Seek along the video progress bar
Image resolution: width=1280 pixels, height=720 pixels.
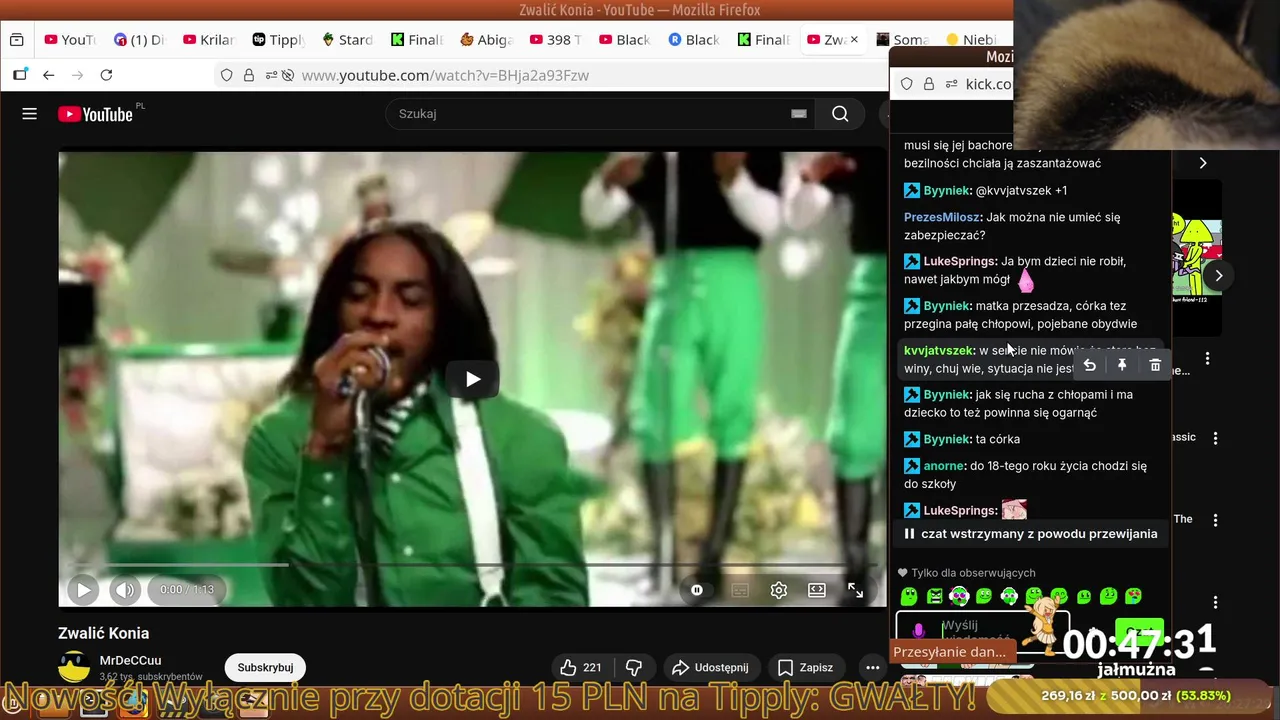pyautogui.click(x=472, y=565)
